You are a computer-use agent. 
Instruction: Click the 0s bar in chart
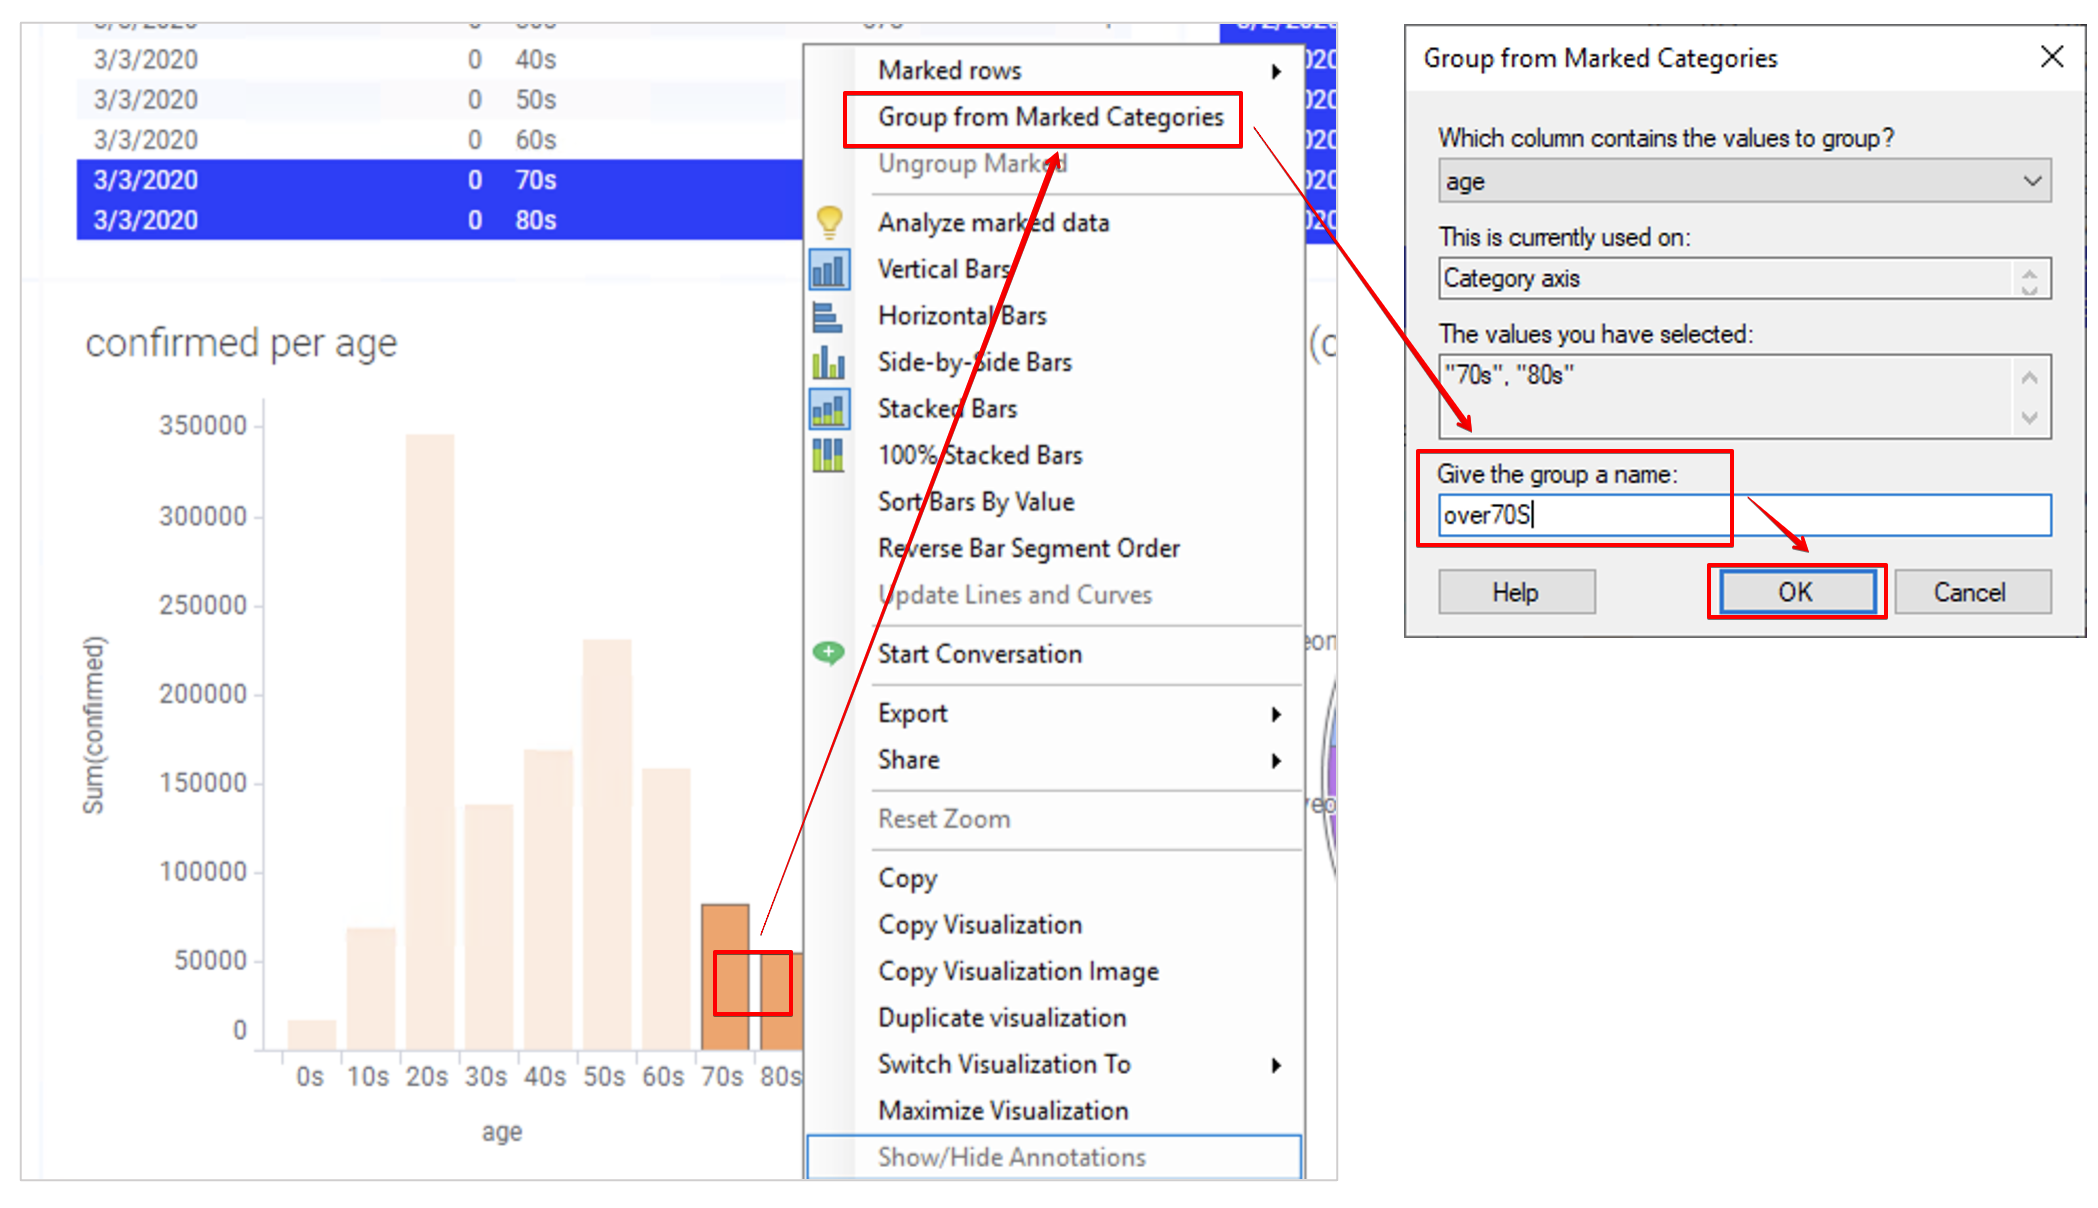[x=312, y=1035]
